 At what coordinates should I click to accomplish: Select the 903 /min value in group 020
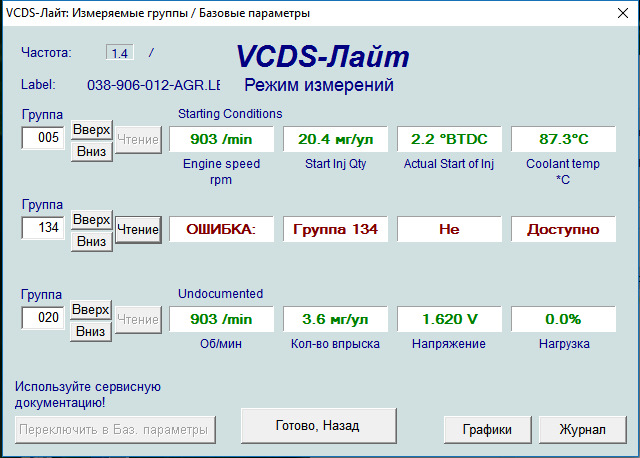click(221, 319)
